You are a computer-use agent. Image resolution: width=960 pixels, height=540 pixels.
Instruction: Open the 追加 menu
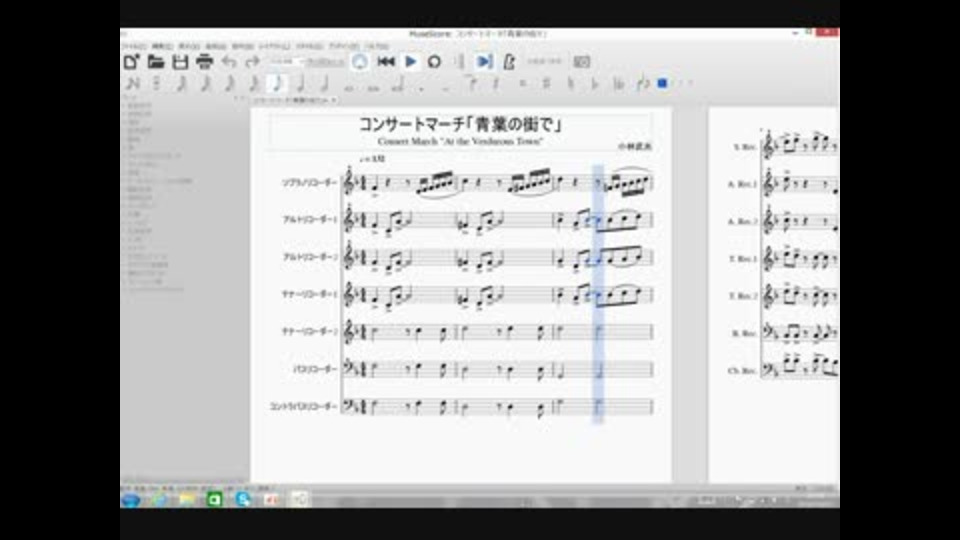(x=216, y=46)
